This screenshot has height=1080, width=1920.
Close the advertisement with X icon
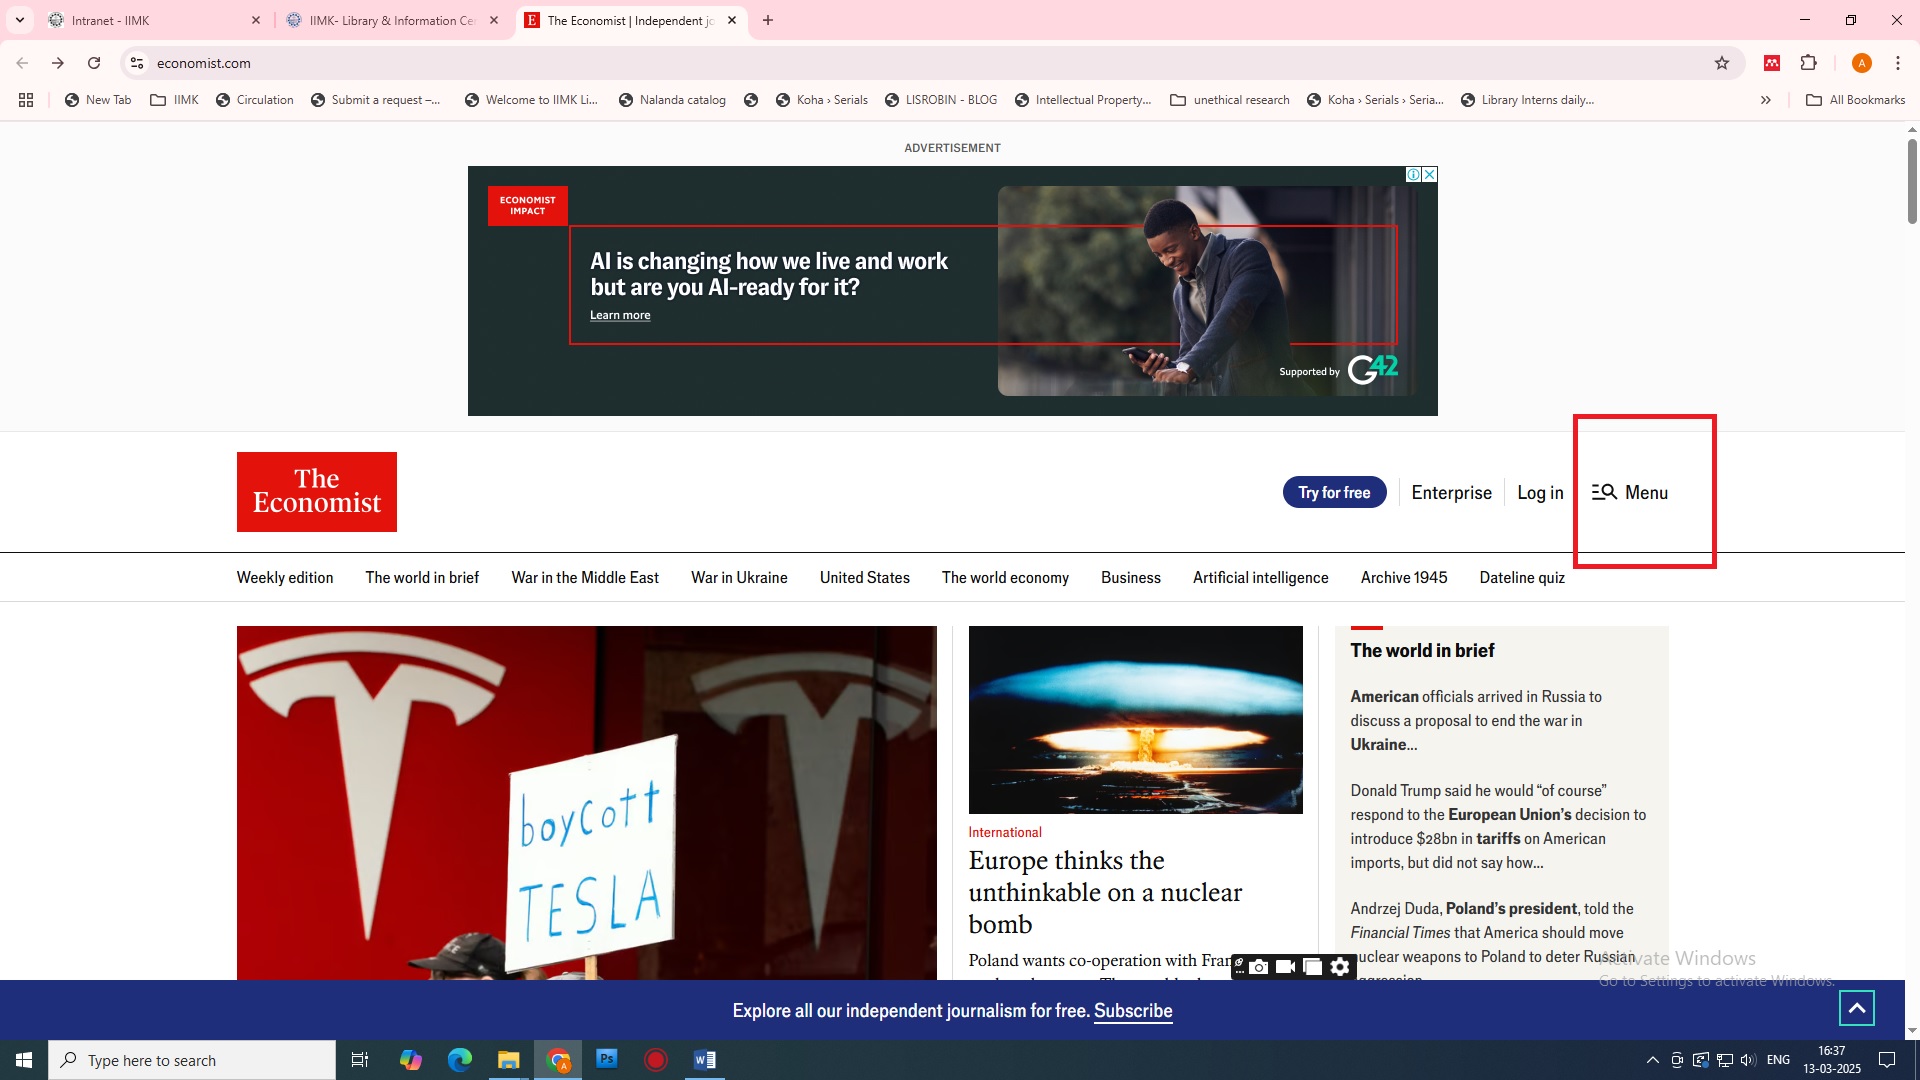(1430, 175)
